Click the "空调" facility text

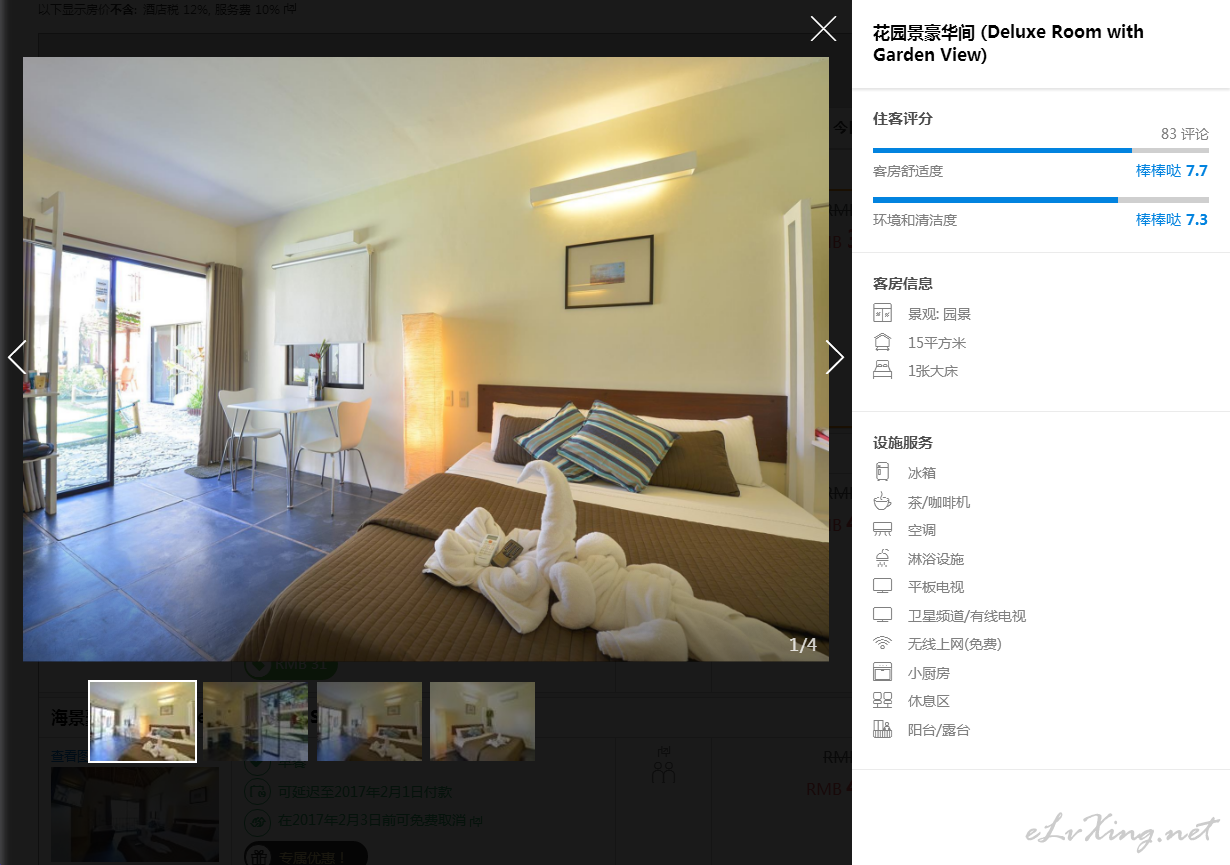(922, 530)
